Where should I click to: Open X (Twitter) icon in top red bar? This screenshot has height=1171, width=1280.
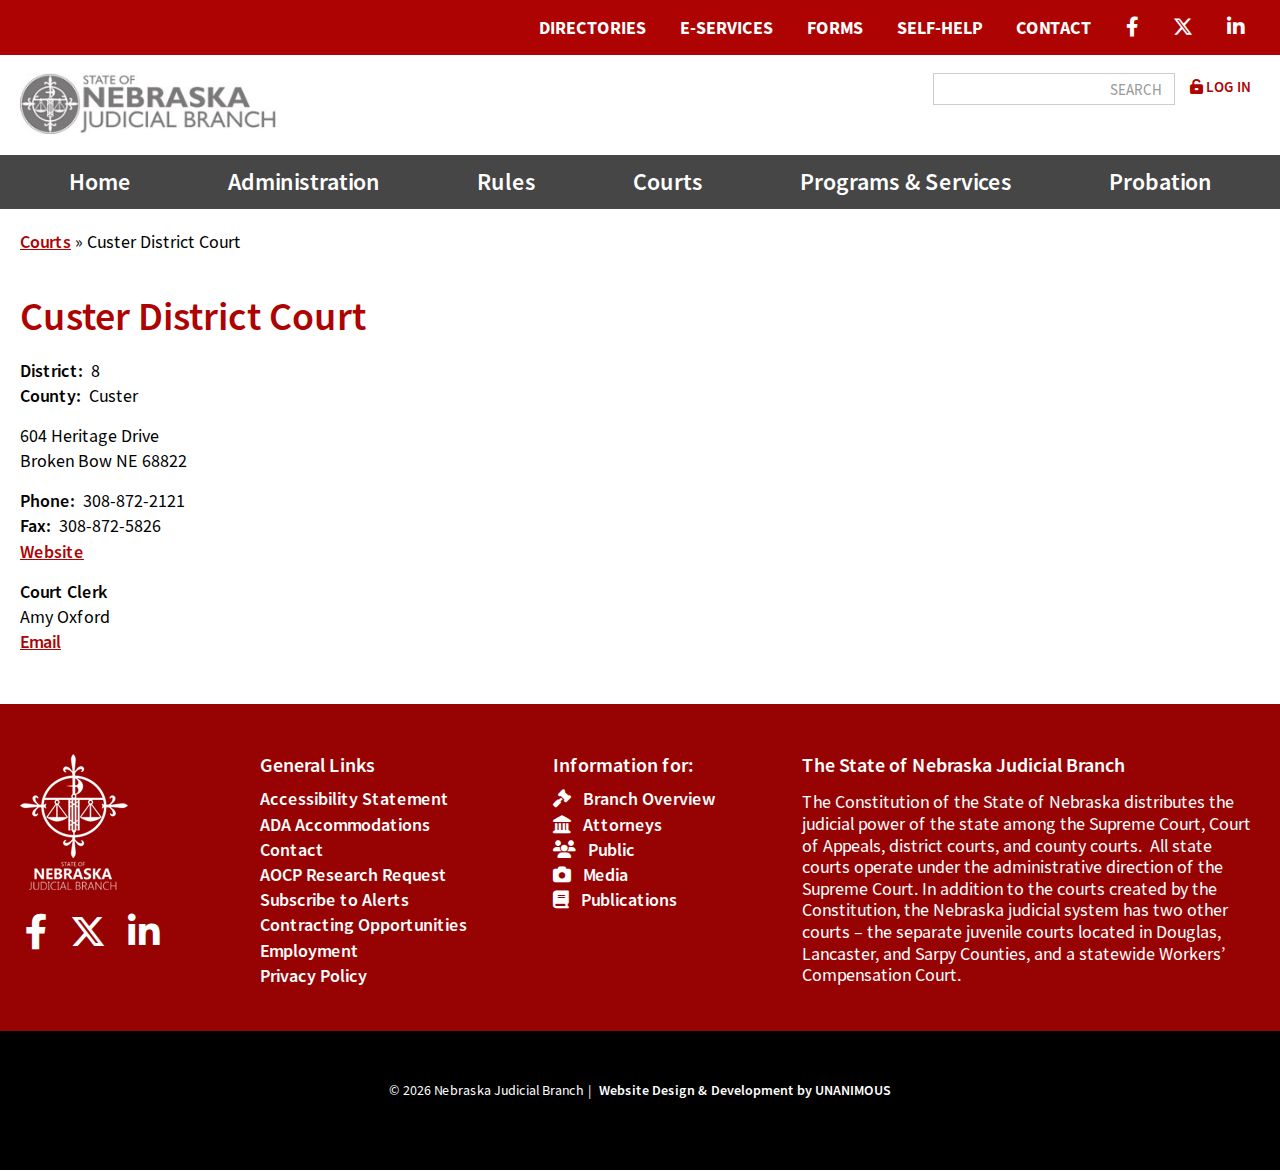1183,27
